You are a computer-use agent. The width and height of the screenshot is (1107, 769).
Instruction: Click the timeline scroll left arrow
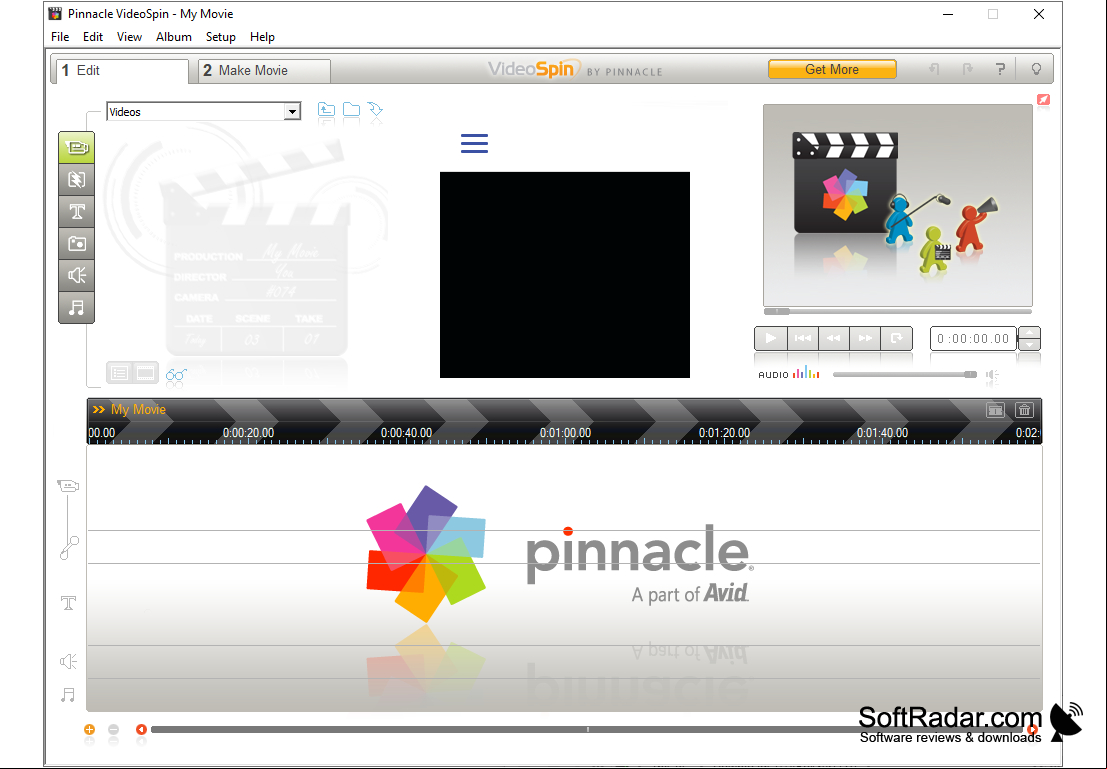click(x=141, y=729)
